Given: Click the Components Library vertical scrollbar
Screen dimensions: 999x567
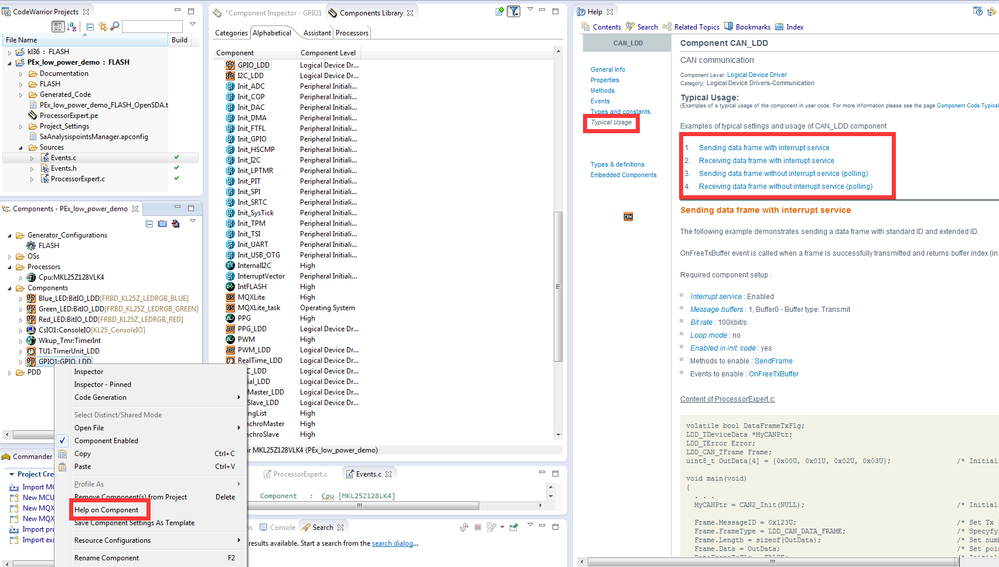Looking at the screenshot, I should point(558,287).
